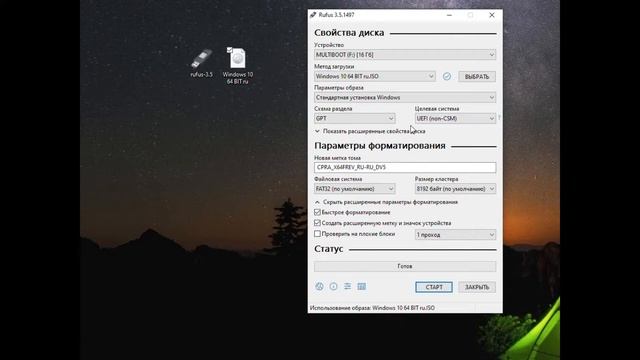This screenshot has height=360, width=640.
Task: Click the ВЫБРАТЬ button
Action: pos(477,76)
